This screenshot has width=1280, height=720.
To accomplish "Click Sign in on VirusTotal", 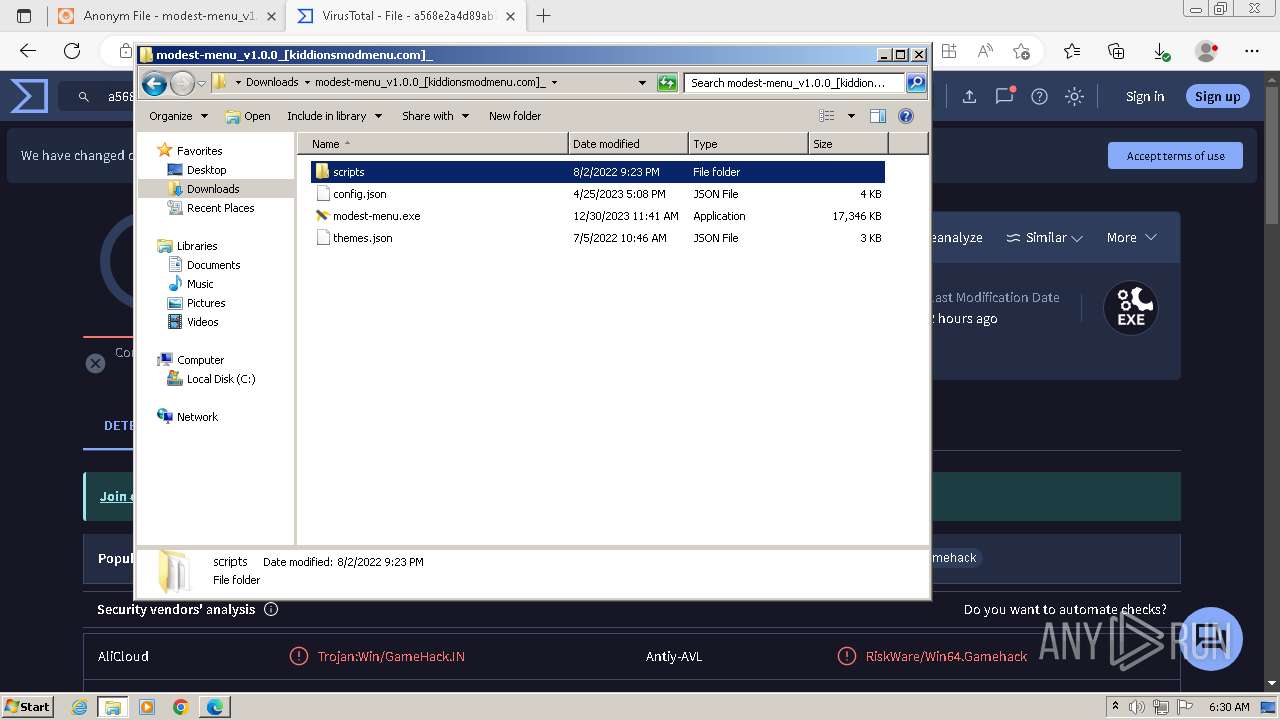I will coord(1145,97).
